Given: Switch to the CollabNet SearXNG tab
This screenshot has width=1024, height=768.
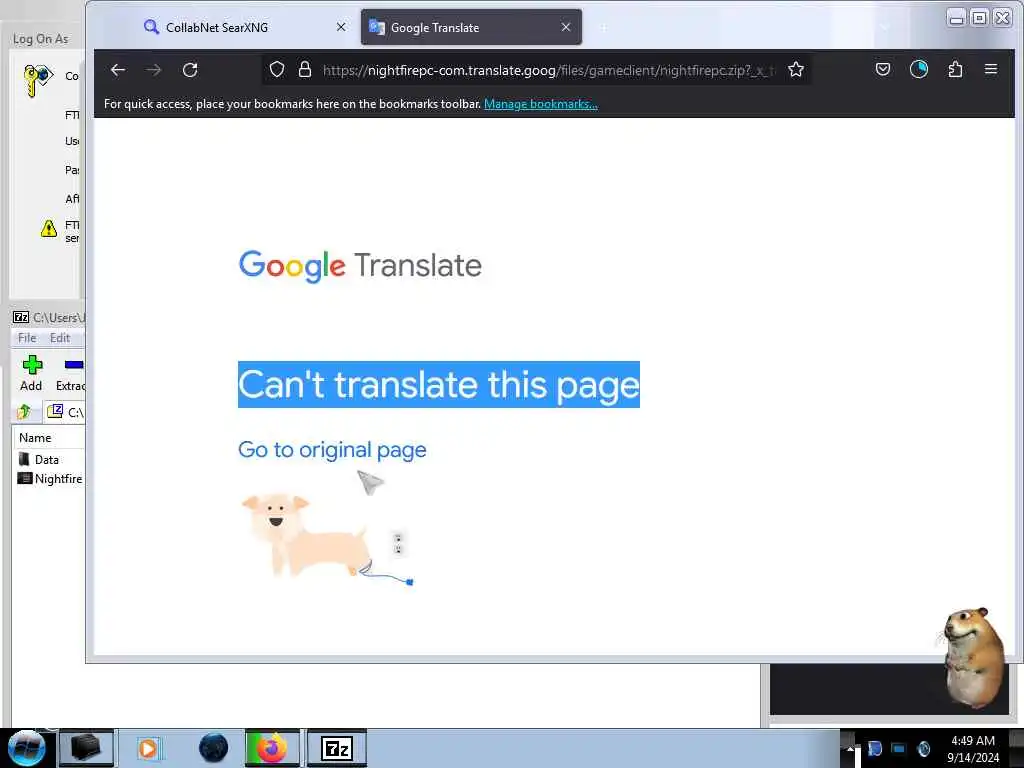Looking at the screenshot, I should point(244,27).
